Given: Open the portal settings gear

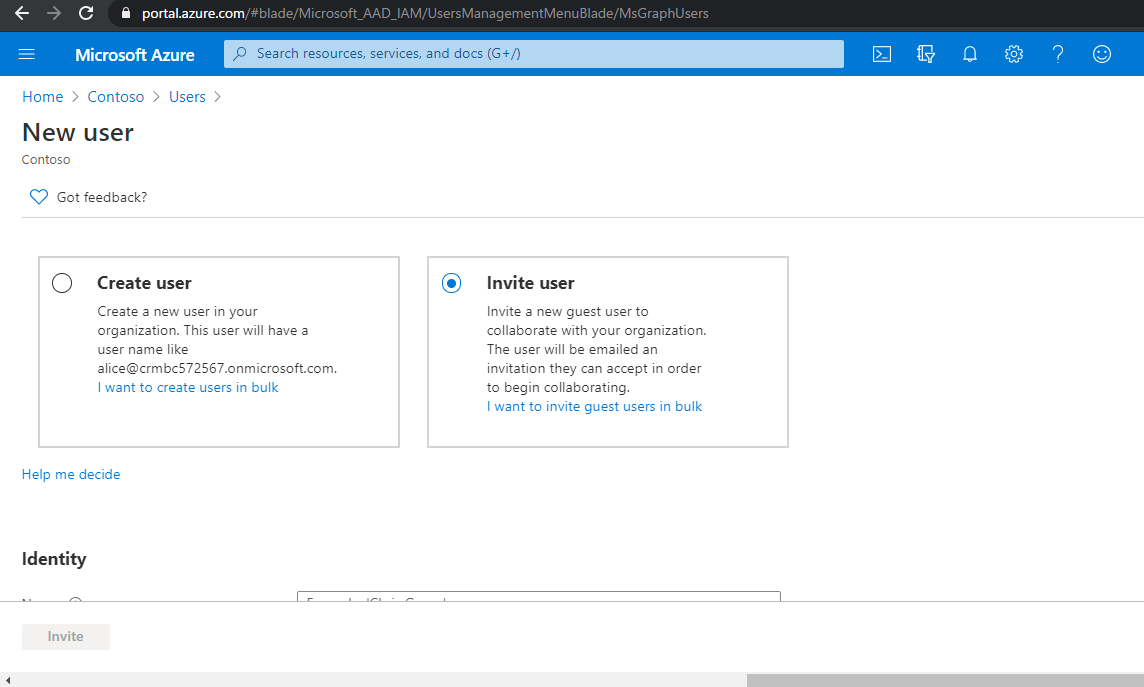Looking at the screenshot, I should (x=1013, y=54).
